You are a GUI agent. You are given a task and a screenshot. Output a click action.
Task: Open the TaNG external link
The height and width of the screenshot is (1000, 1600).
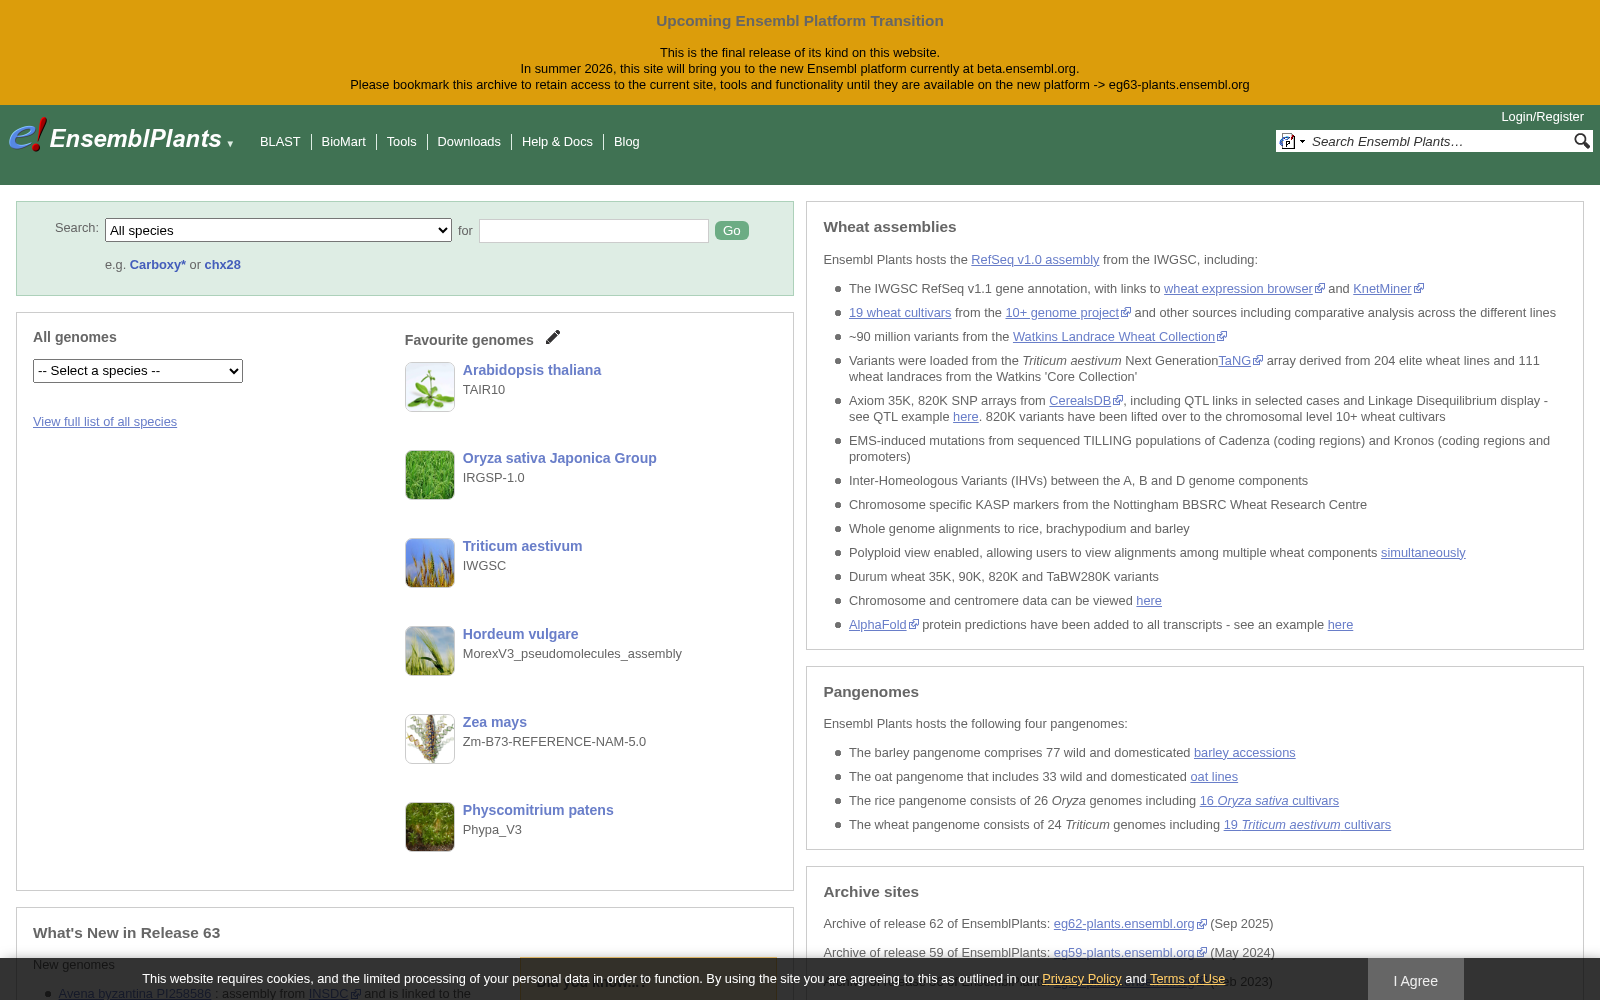point(1240,361)
